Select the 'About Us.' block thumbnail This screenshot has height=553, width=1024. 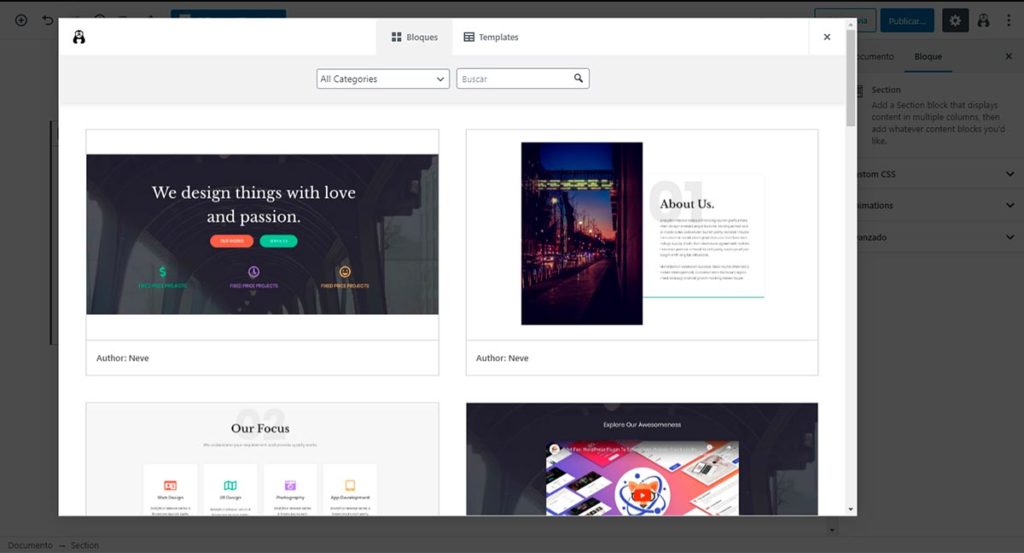click(642, 234)
